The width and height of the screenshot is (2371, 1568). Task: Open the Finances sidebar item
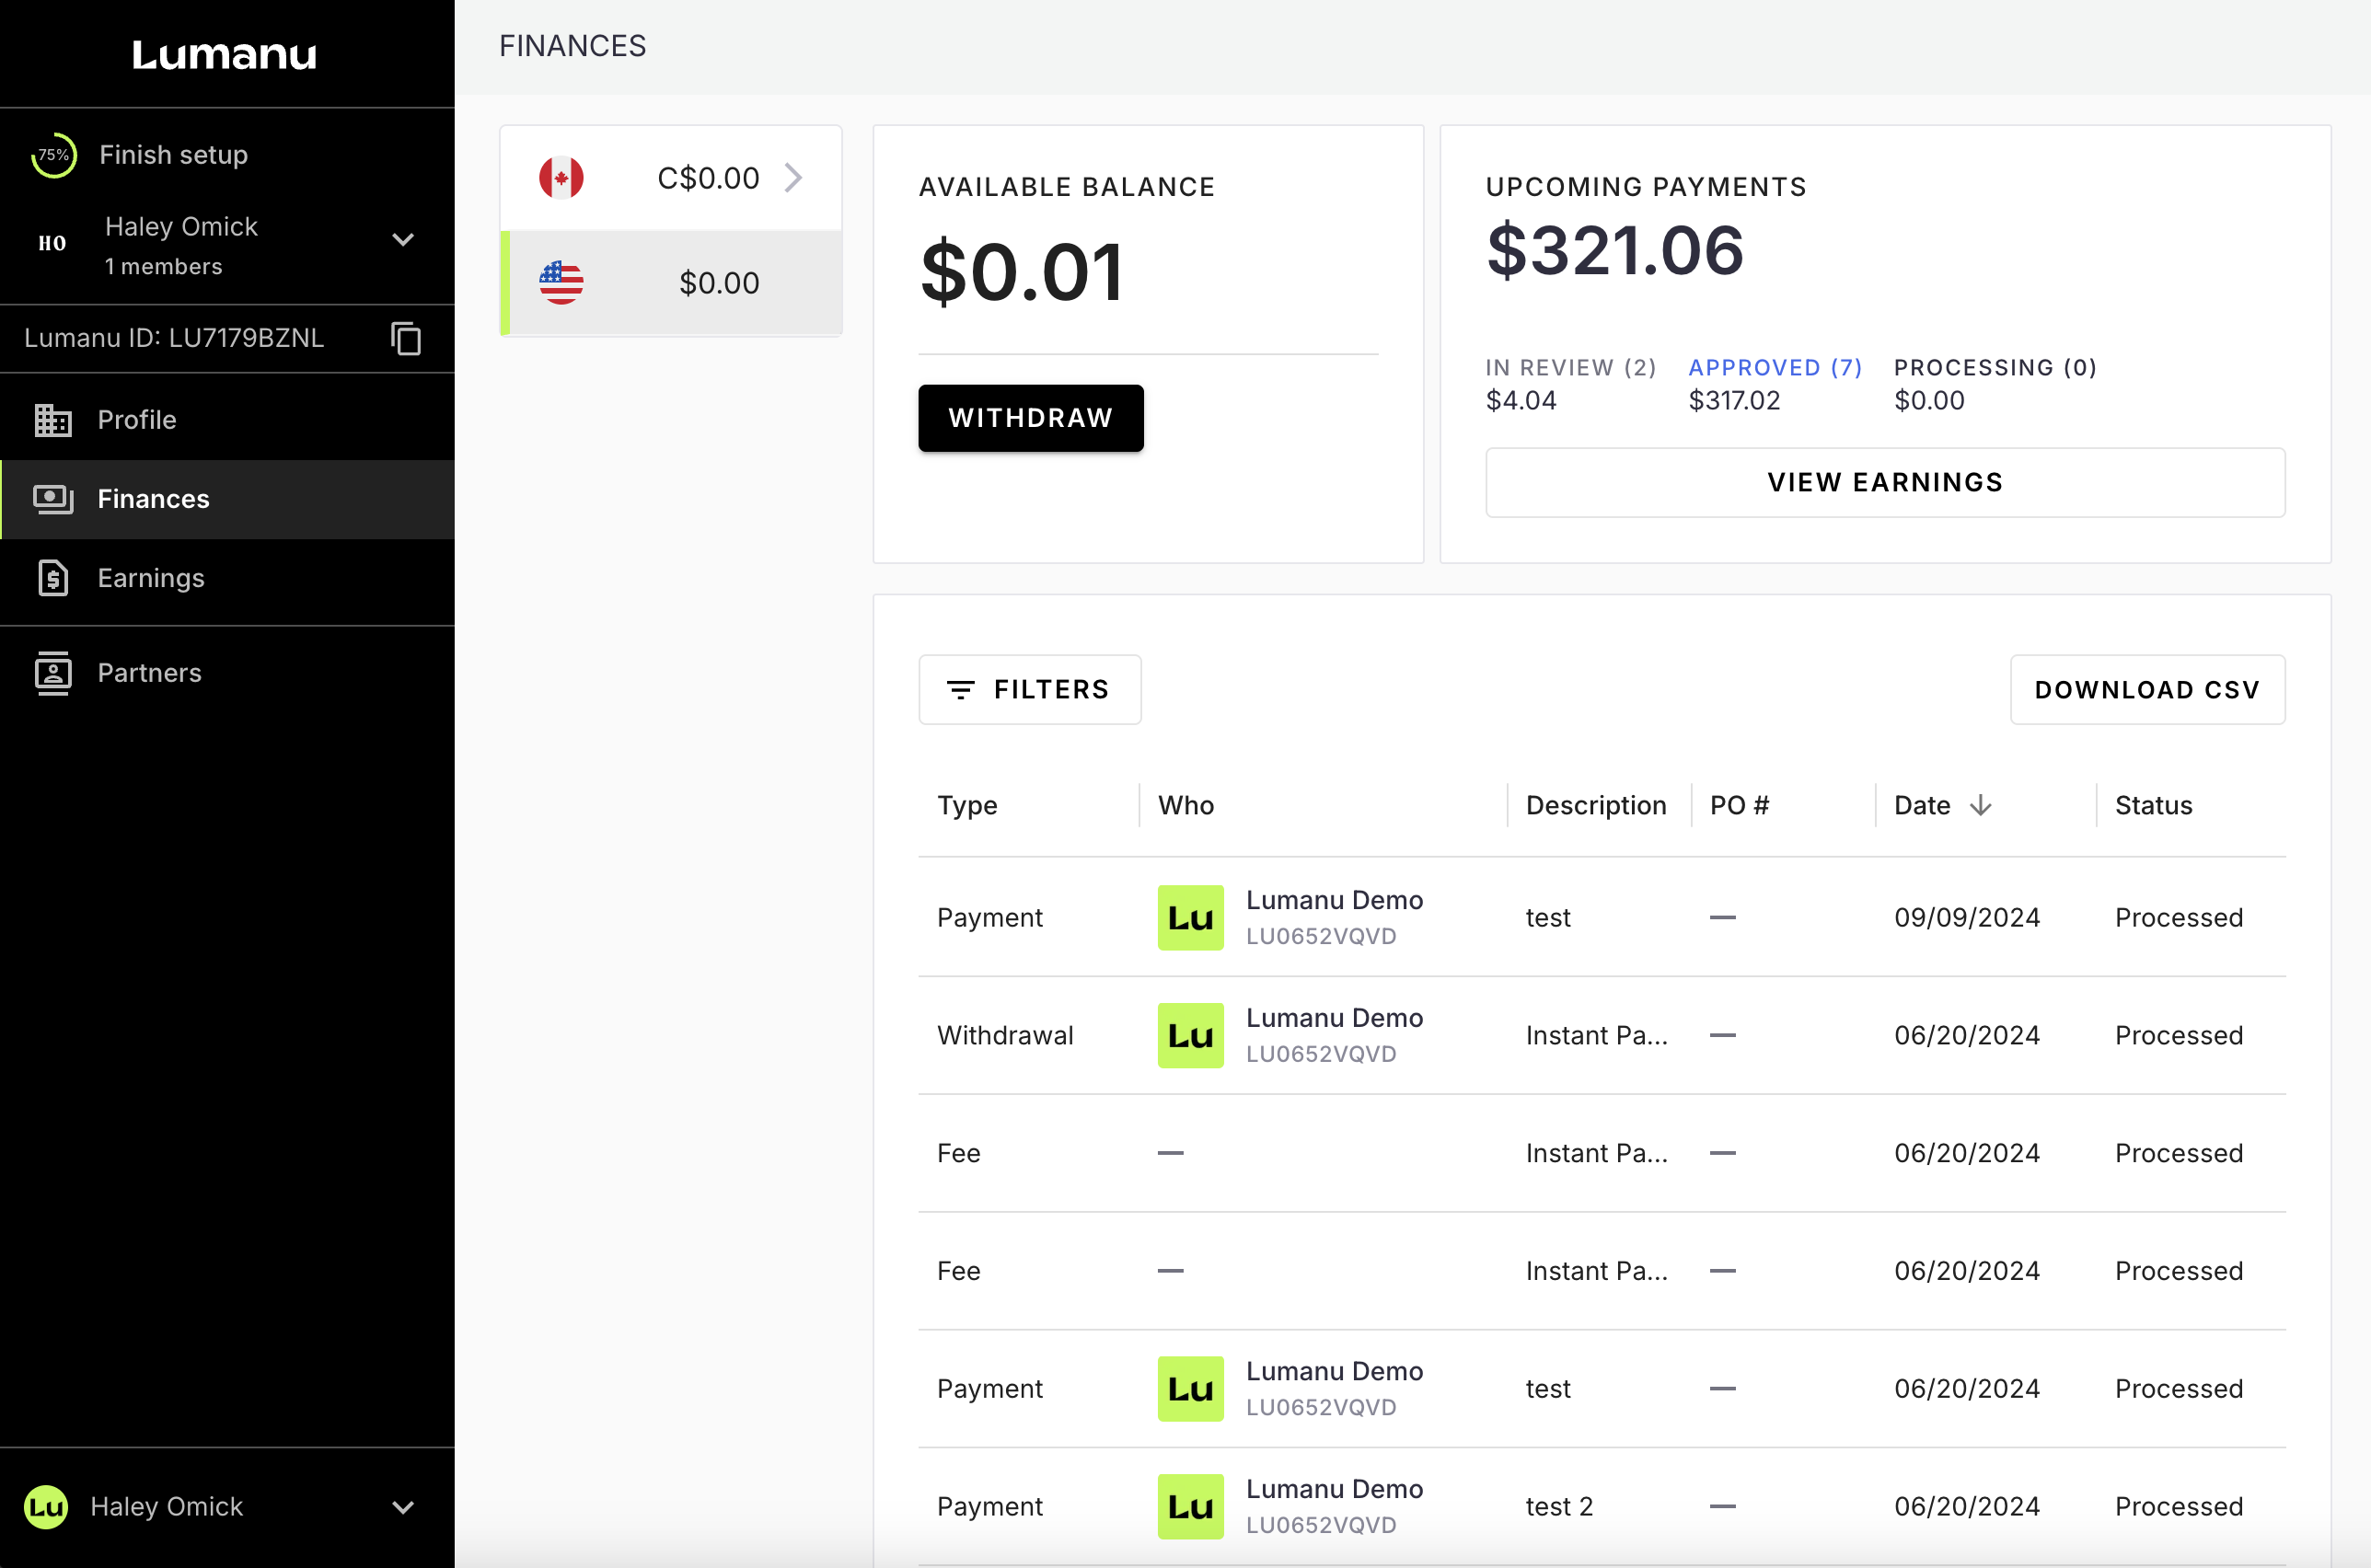(153, 499)
